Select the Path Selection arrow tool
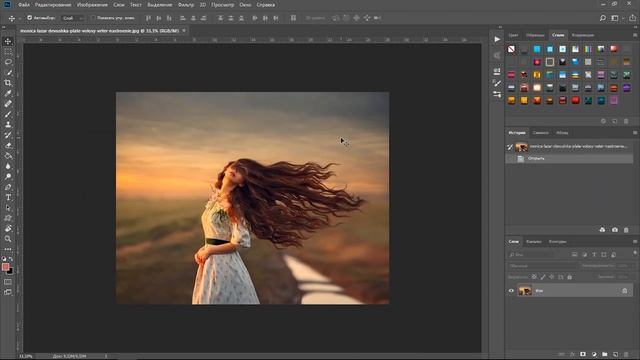Screen dimensions: 640x360 point(8,208)
